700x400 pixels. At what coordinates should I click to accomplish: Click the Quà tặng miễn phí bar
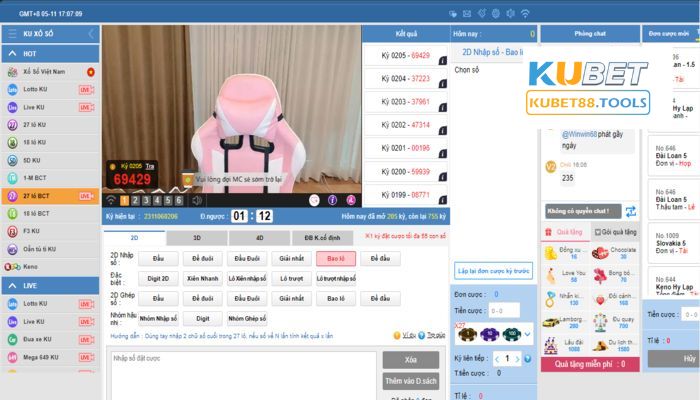(590, 364)
